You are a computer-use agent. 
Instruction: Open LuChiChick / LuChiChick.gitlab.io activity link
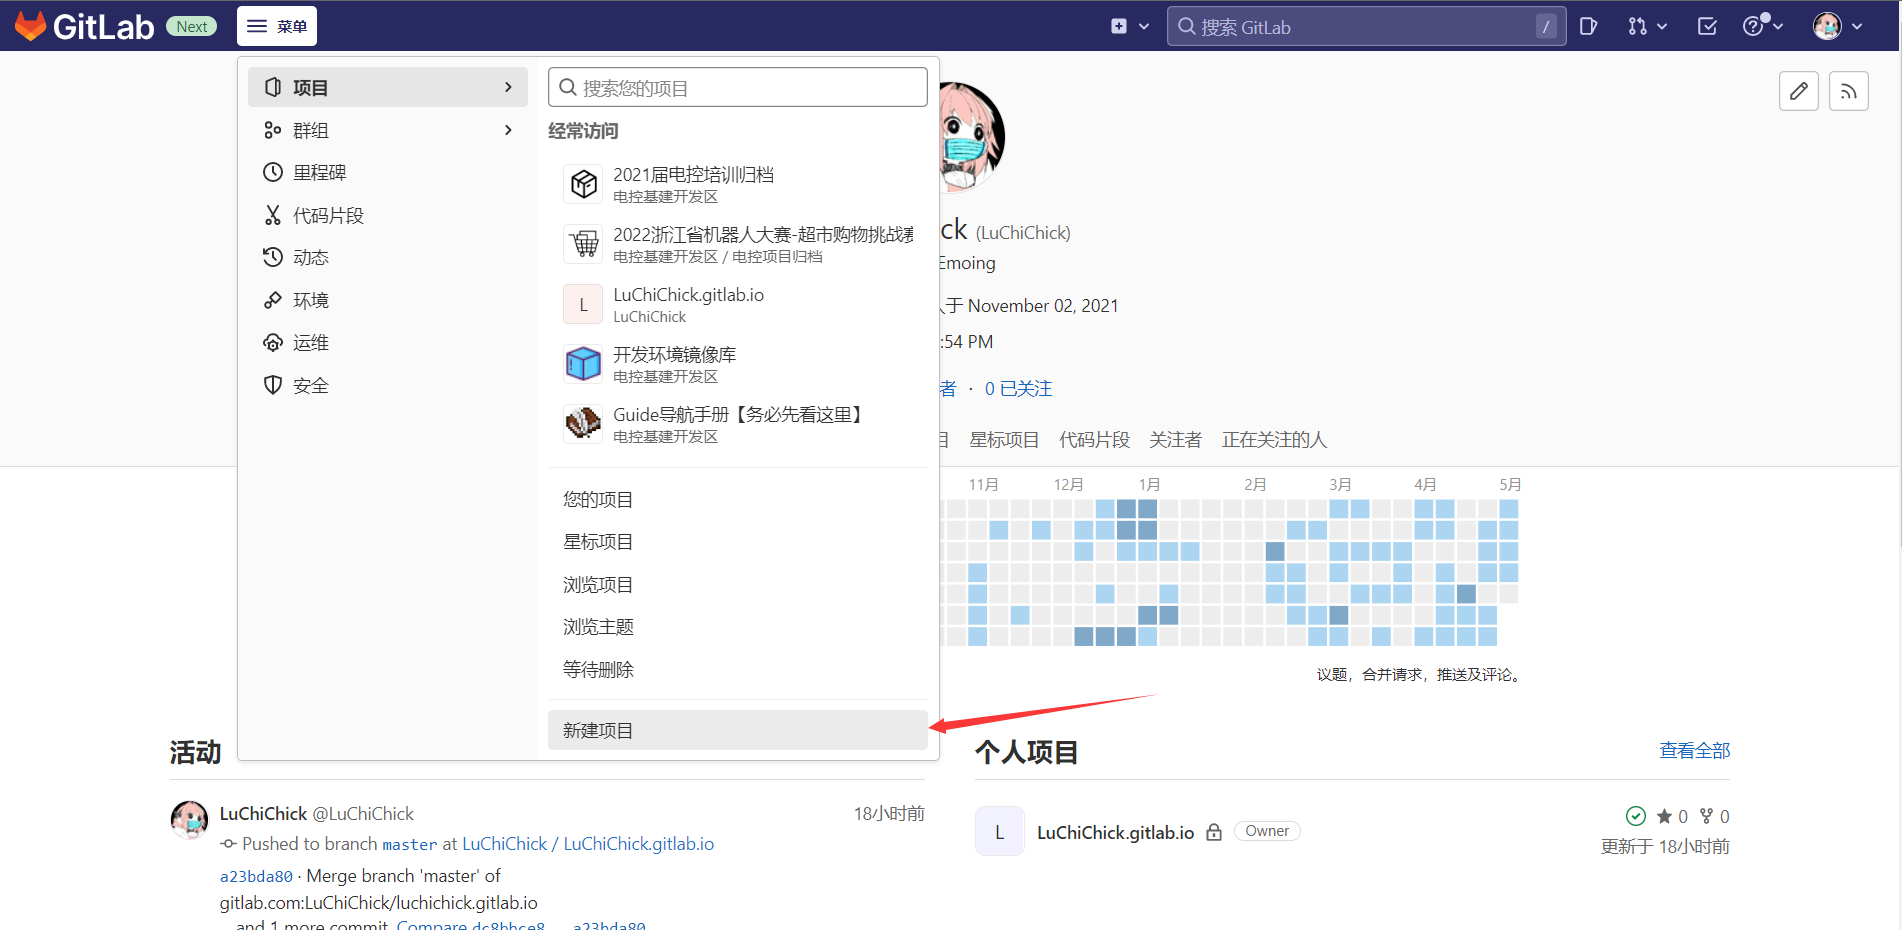588,844
